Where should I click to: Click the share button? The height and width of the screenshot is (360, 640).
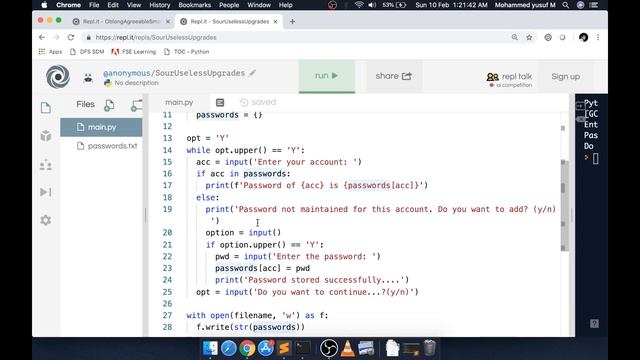(x=393, y=76)
